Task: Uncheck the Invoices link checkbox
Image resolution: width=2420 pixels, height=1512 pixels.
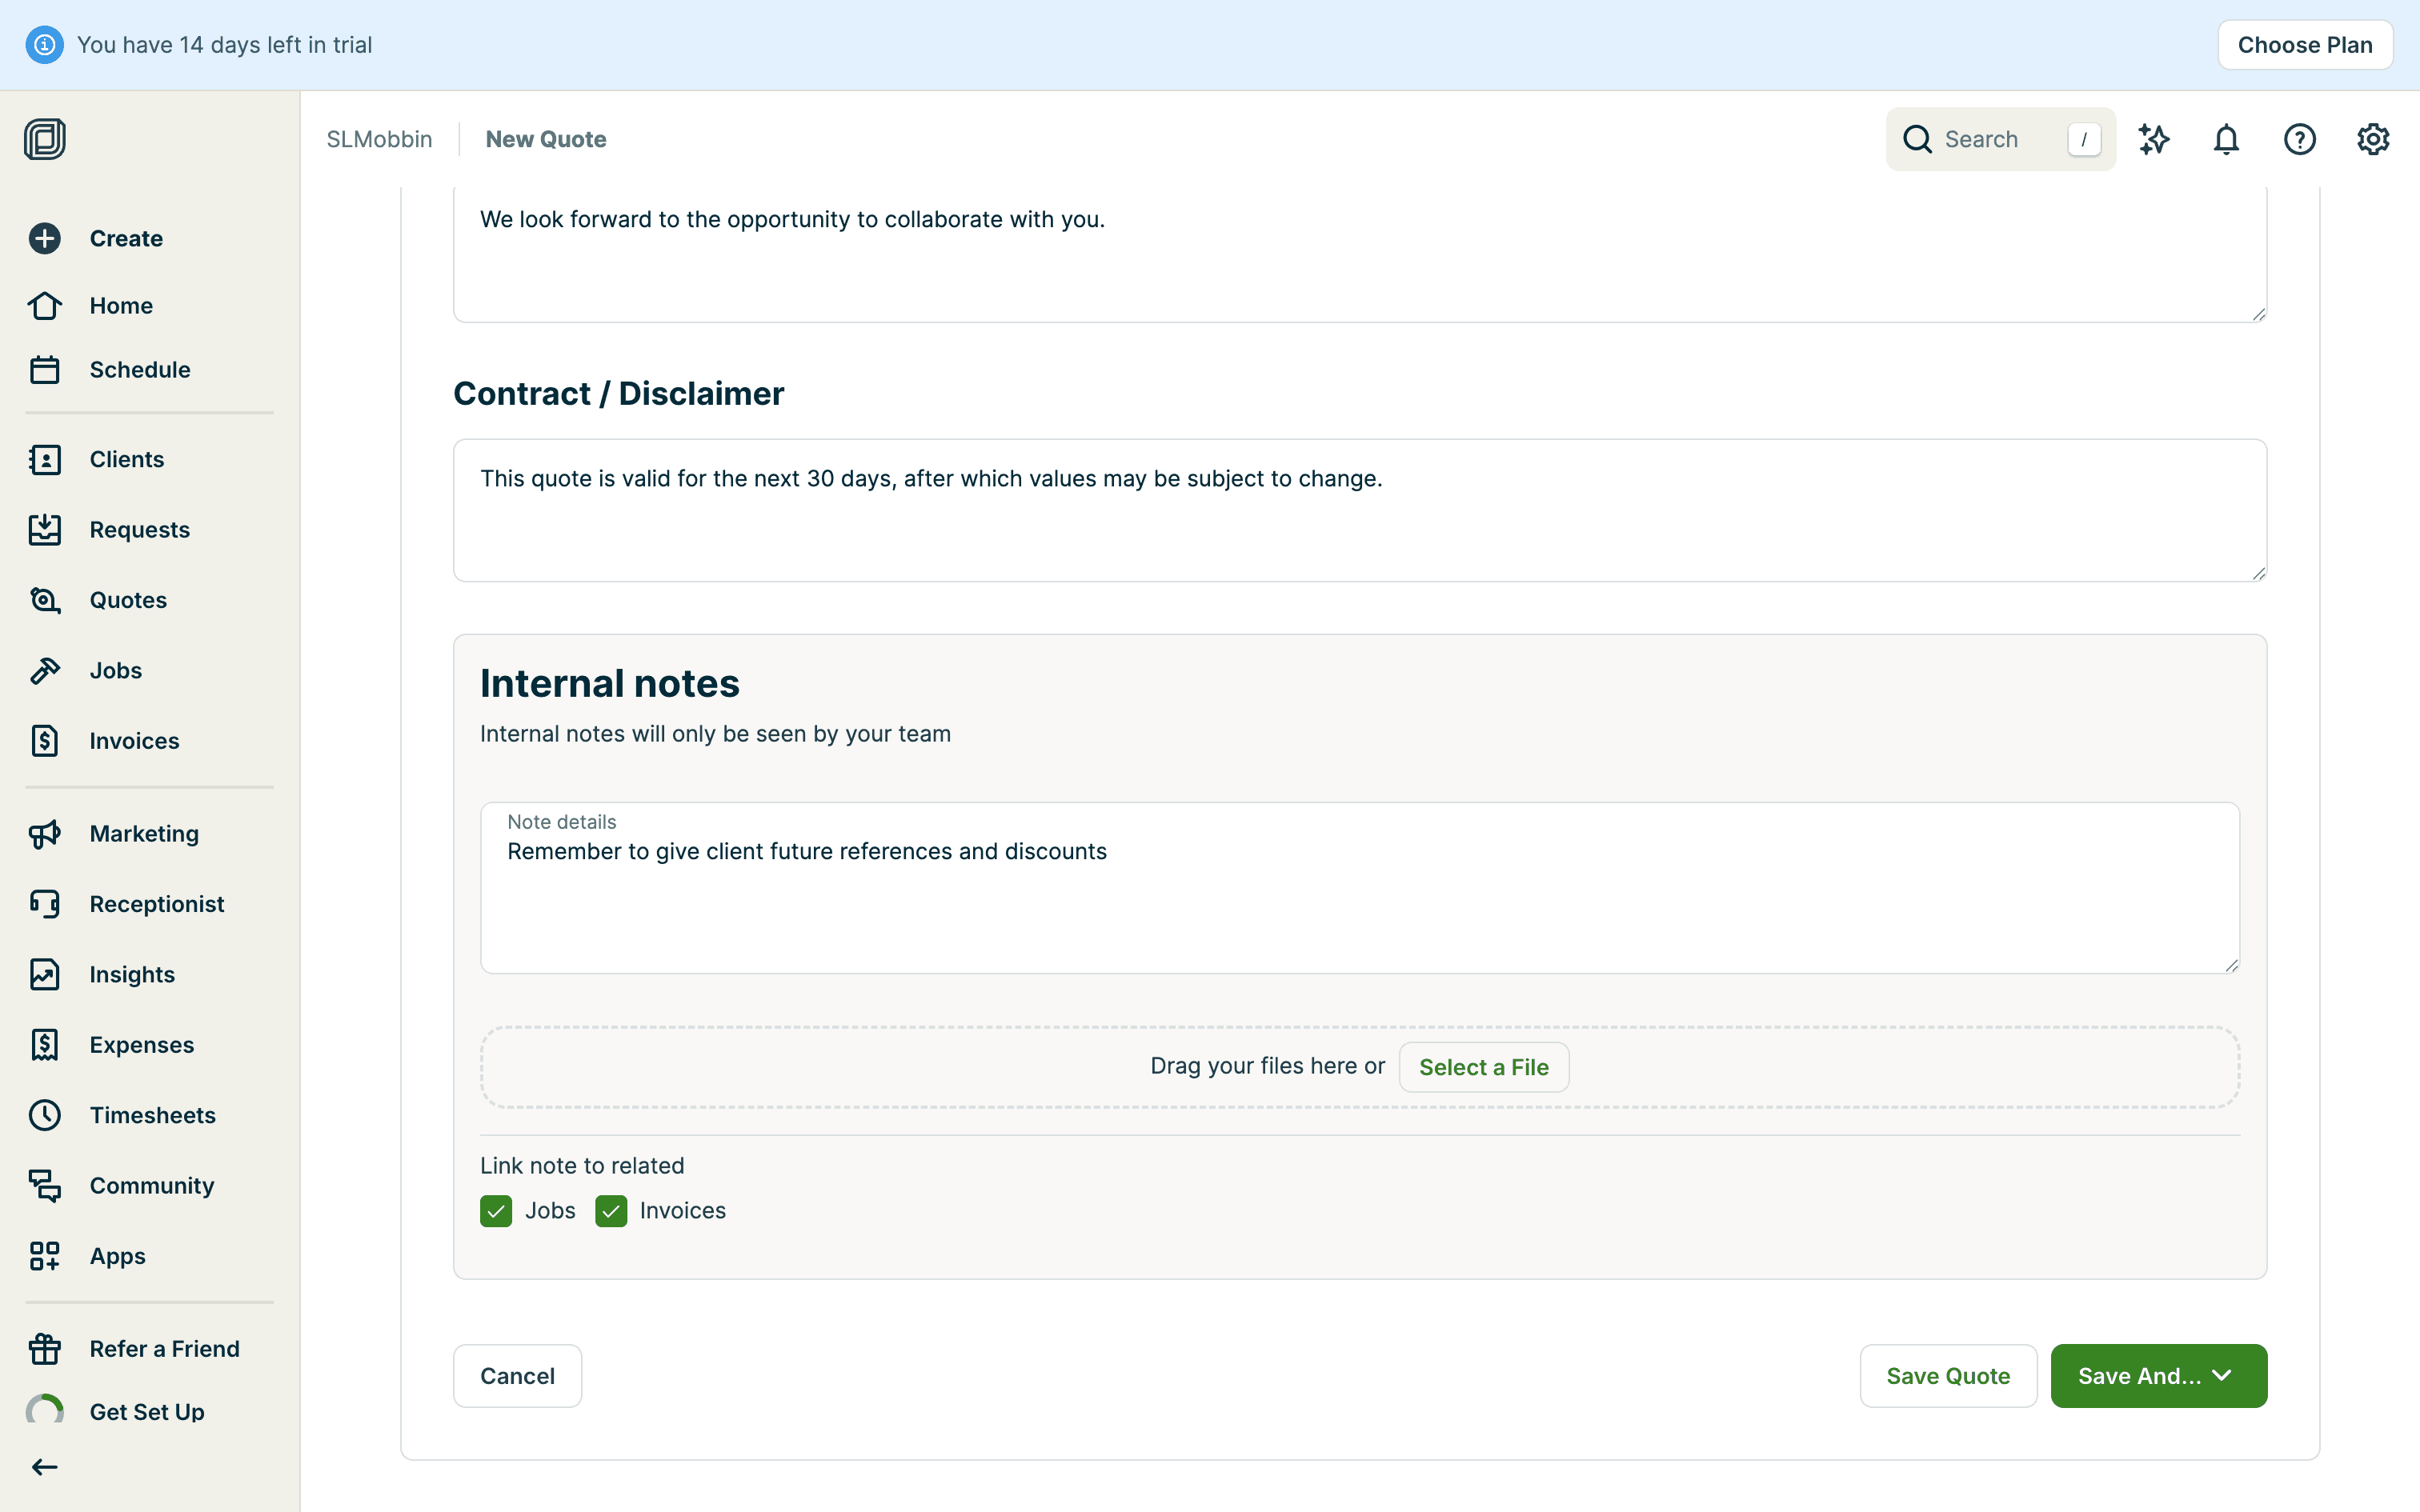Action: pyautogui.click(x=611, y=1211)
